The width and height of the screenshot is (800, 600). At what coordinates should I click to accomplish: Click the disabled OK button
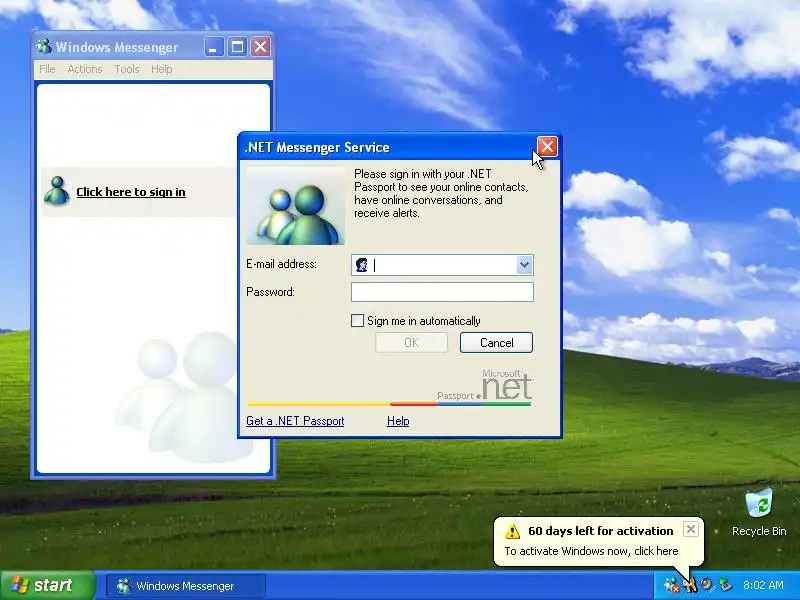(x=411, y=343)
